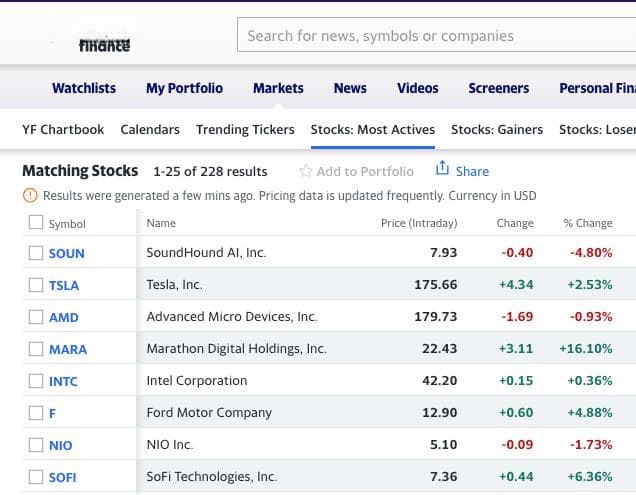The height and width of the screenshot is (495, 636).
Task: Click Ford Motor Company name cell
Action: click(209, 413)
